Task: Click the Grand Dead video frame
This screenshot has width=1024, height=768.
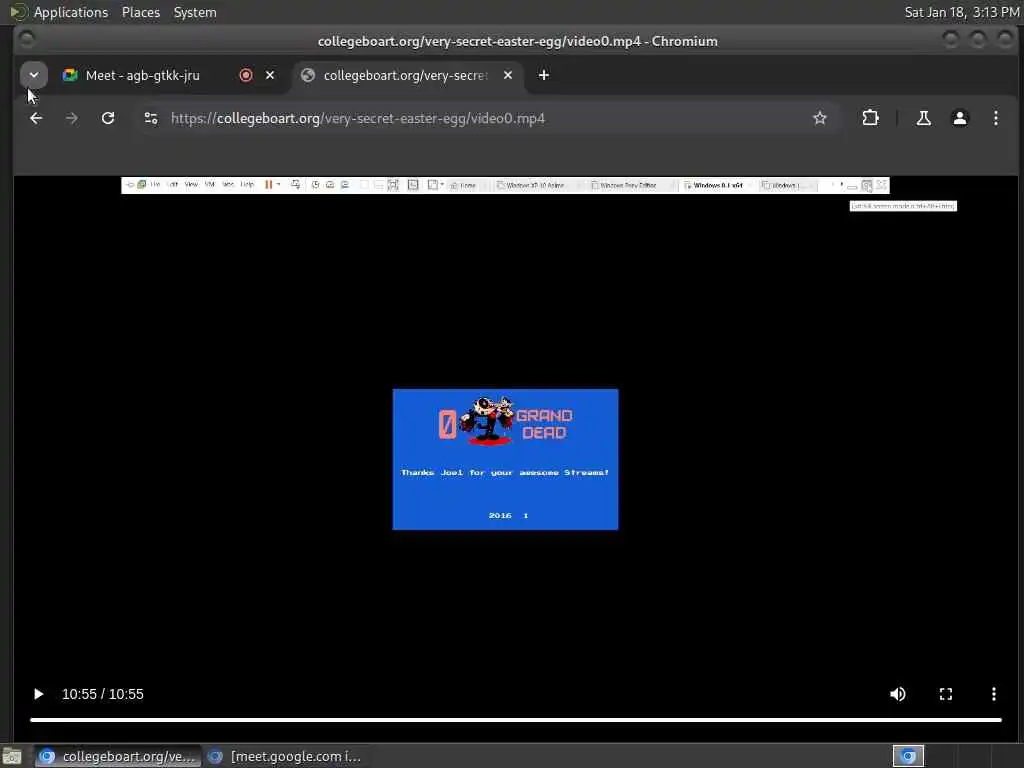Action: [505, 459]
